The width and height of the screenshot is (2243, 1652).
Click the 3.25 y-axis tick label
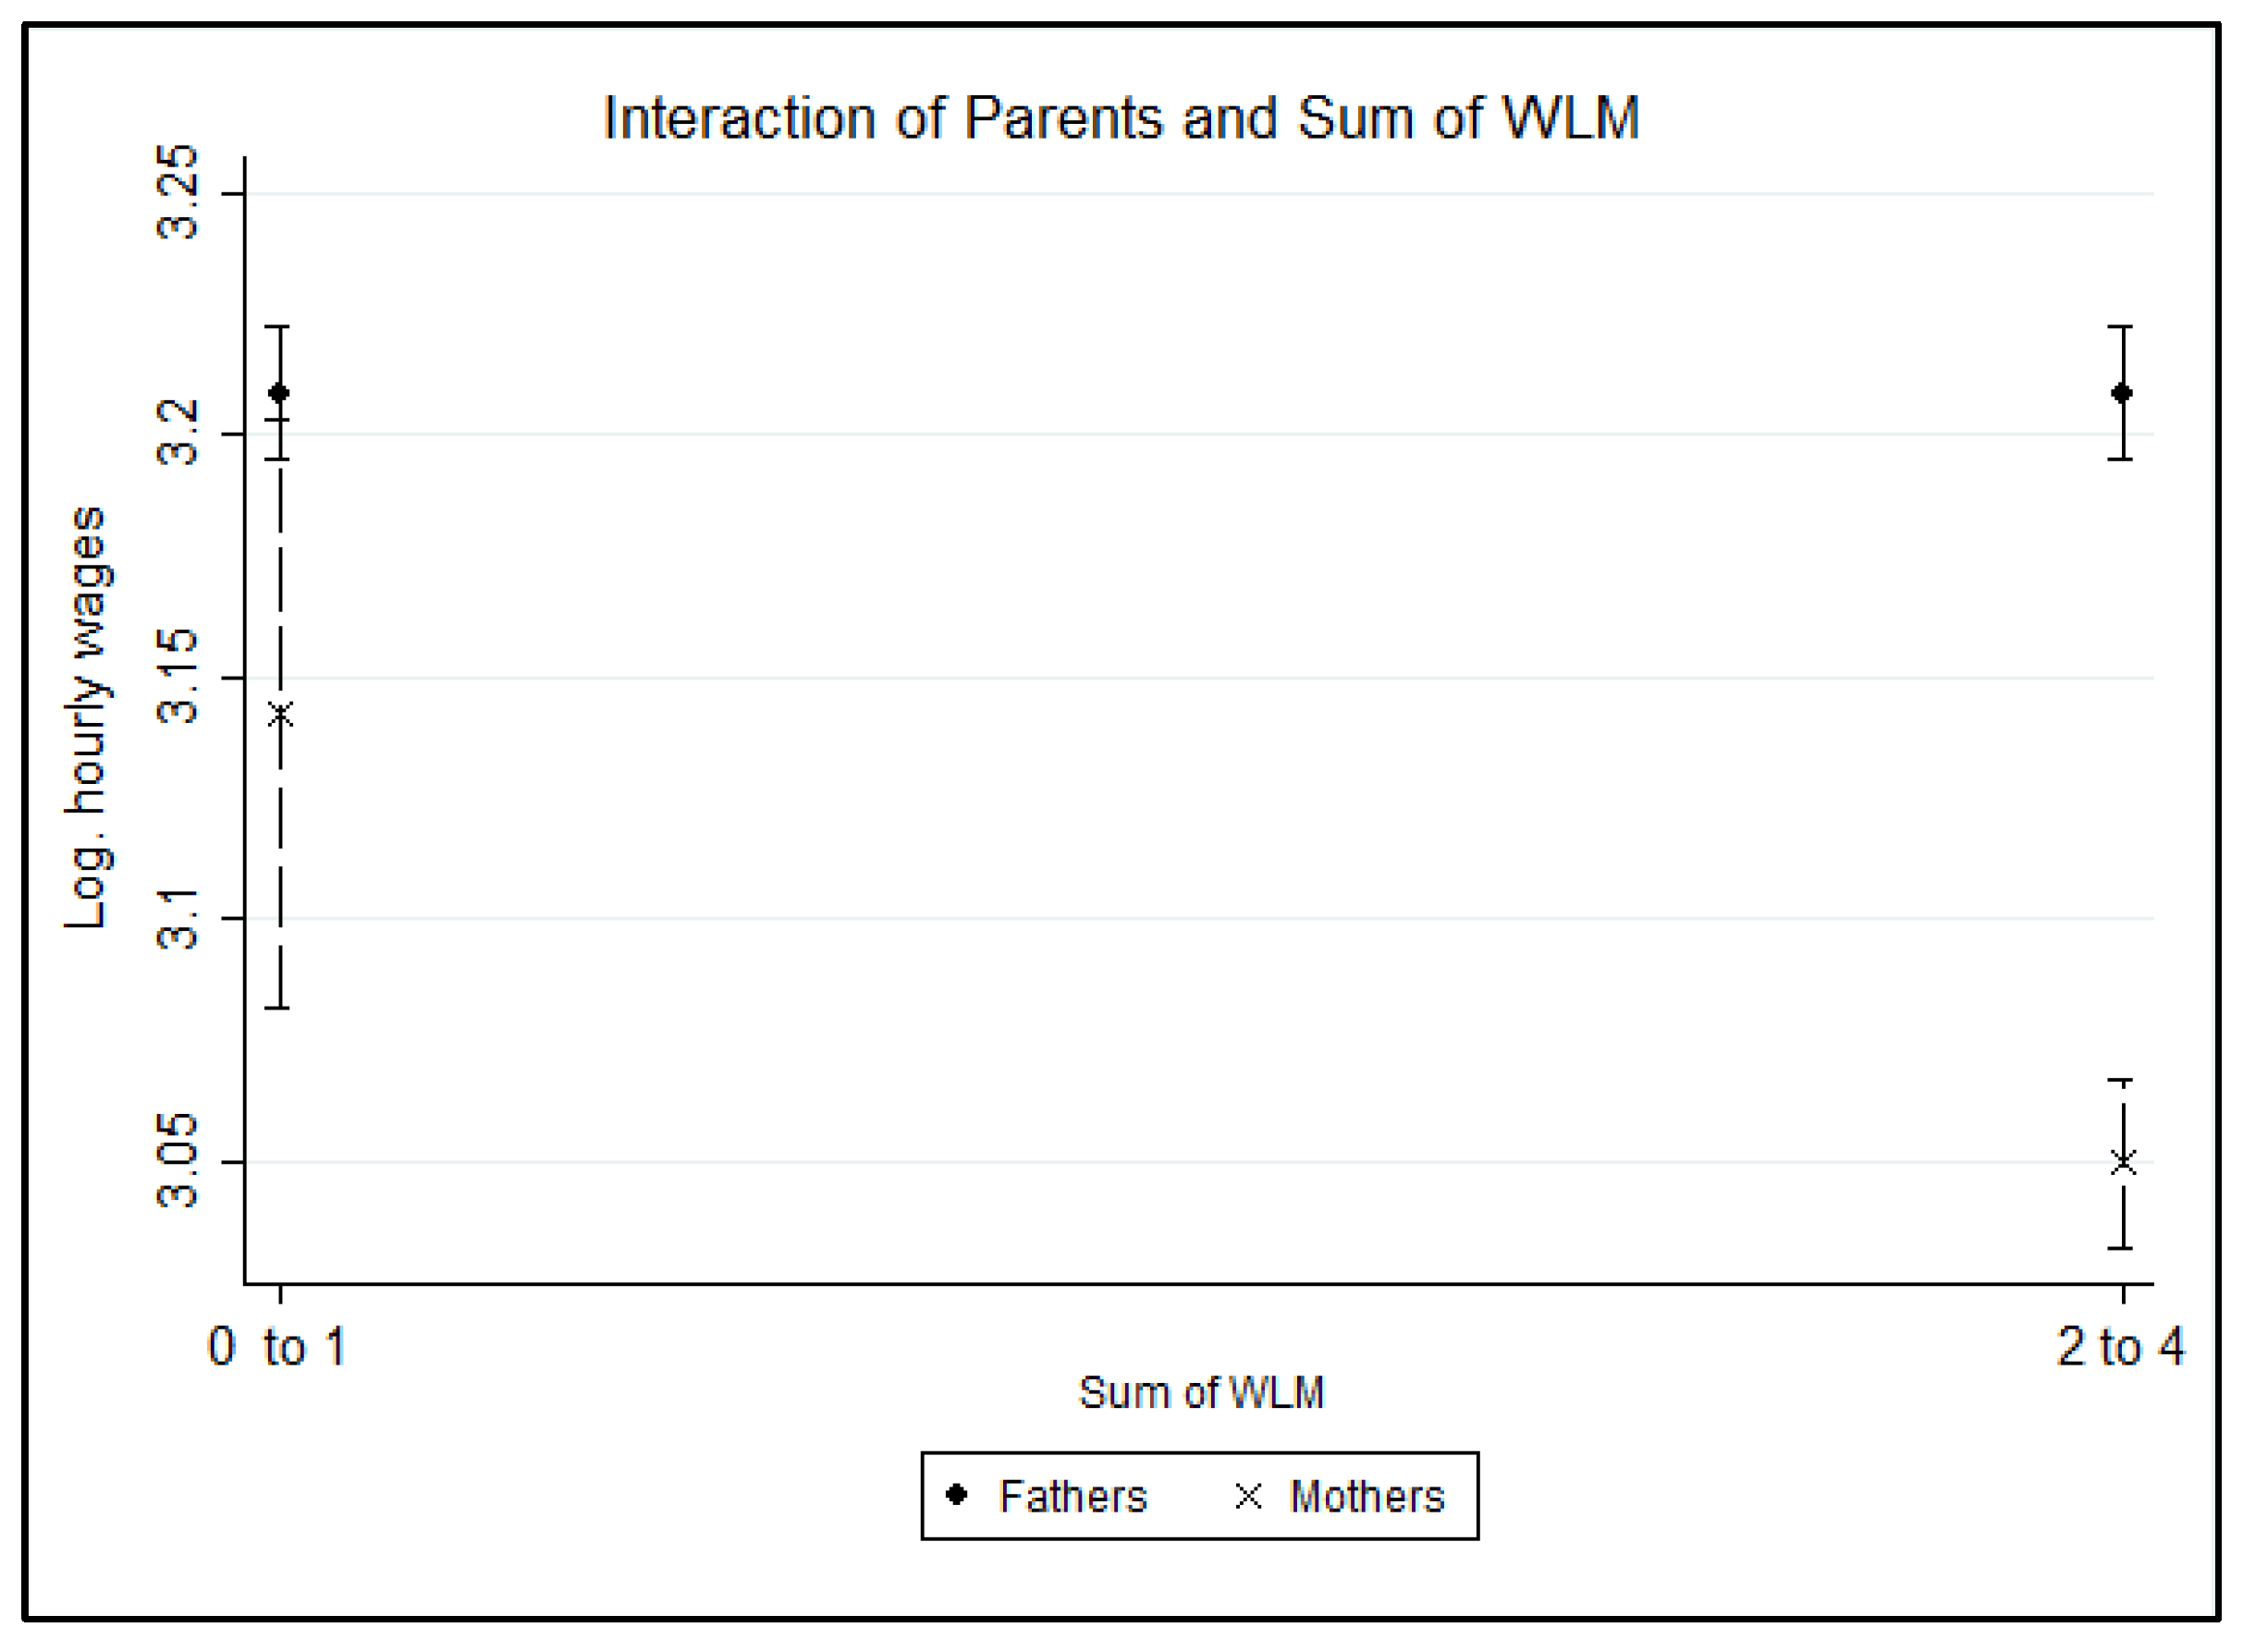click(178, 192)
